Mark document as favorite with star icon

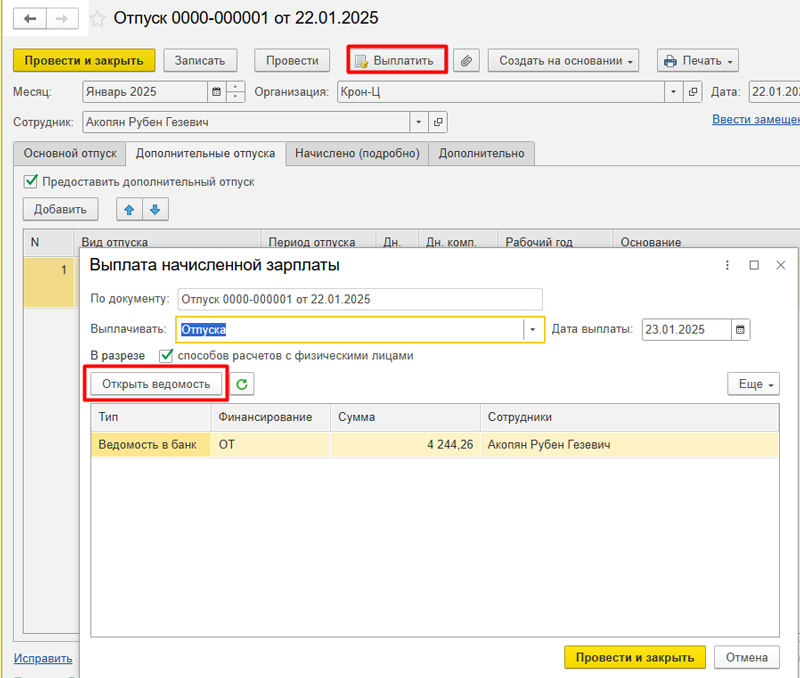[x=97, y=19]
